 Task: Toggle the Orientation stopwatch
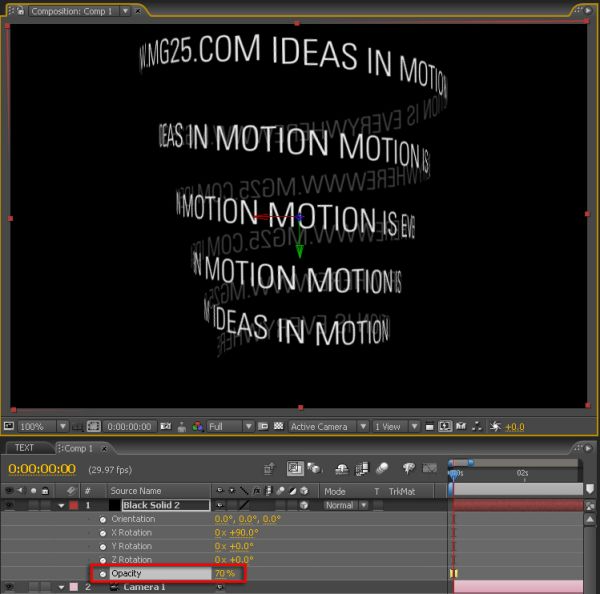pyautogui.click(x=103, y=519)
